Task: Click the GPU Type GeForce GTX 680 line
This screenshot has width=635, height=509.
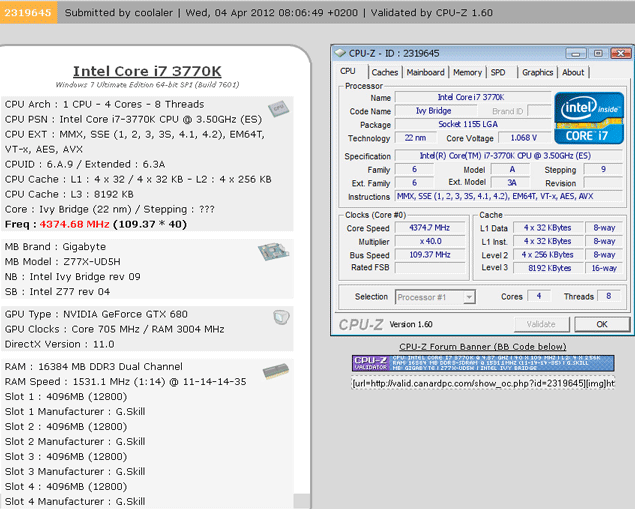Action: tap(96, 314)
